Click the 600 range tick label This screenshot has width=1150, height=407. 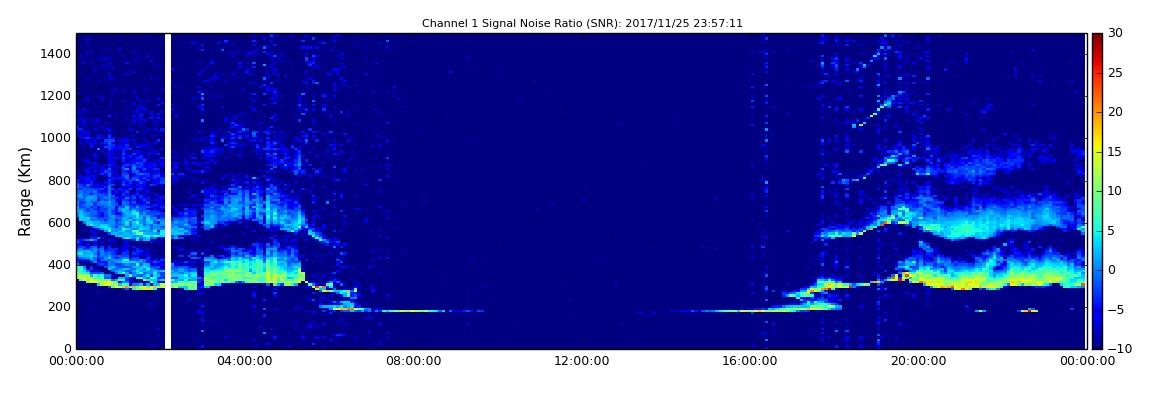click(60, 222)
